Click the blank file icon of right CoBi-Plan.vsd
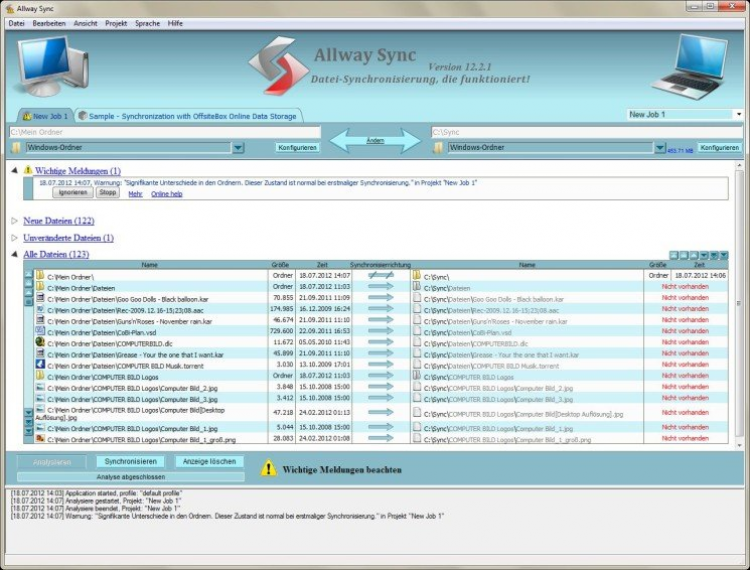The image size is (750, 570). coord(417,331)
